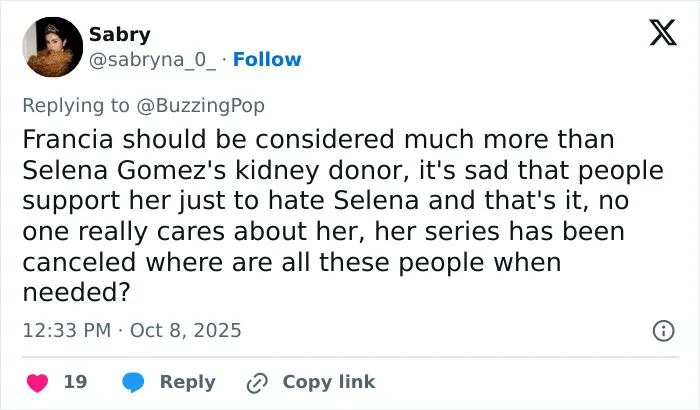Click the tweet line starting 'Francia should'

(318, 139)
